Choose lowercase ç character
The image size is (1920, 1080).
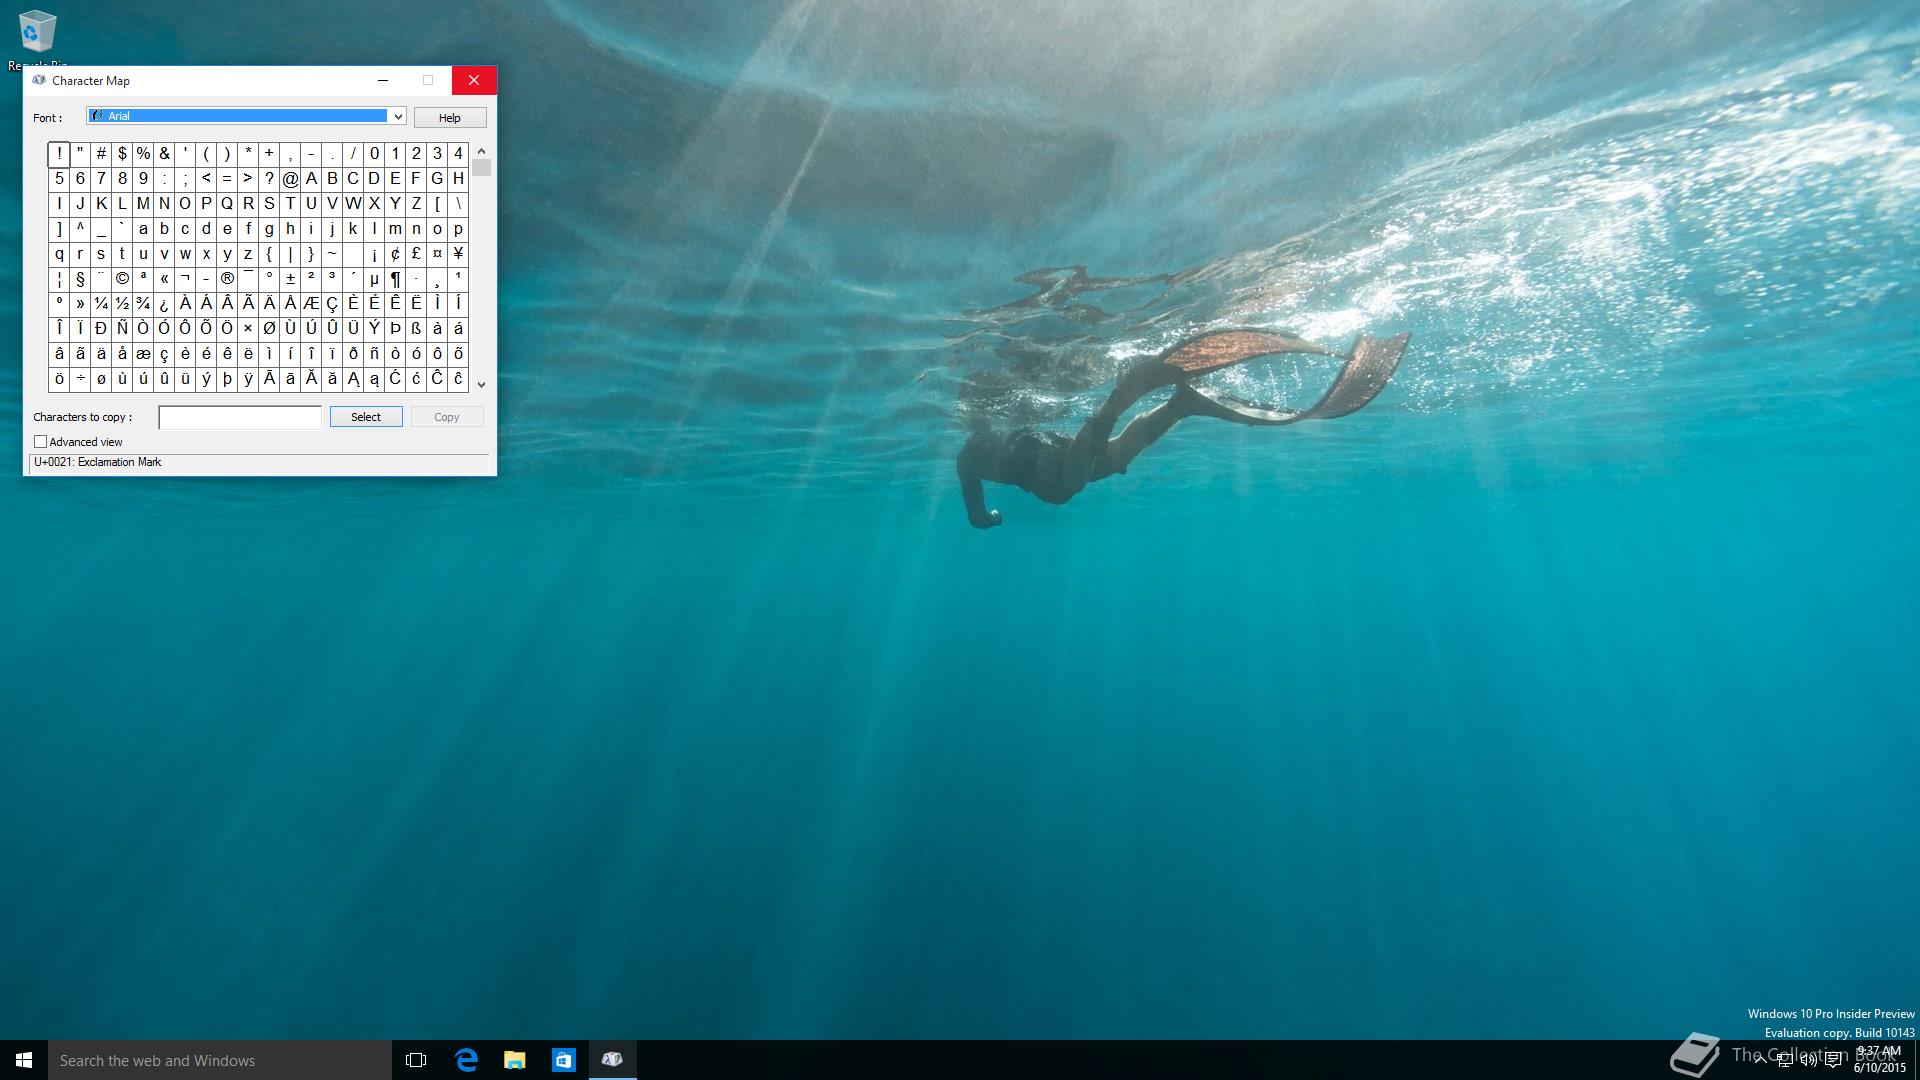164,354
